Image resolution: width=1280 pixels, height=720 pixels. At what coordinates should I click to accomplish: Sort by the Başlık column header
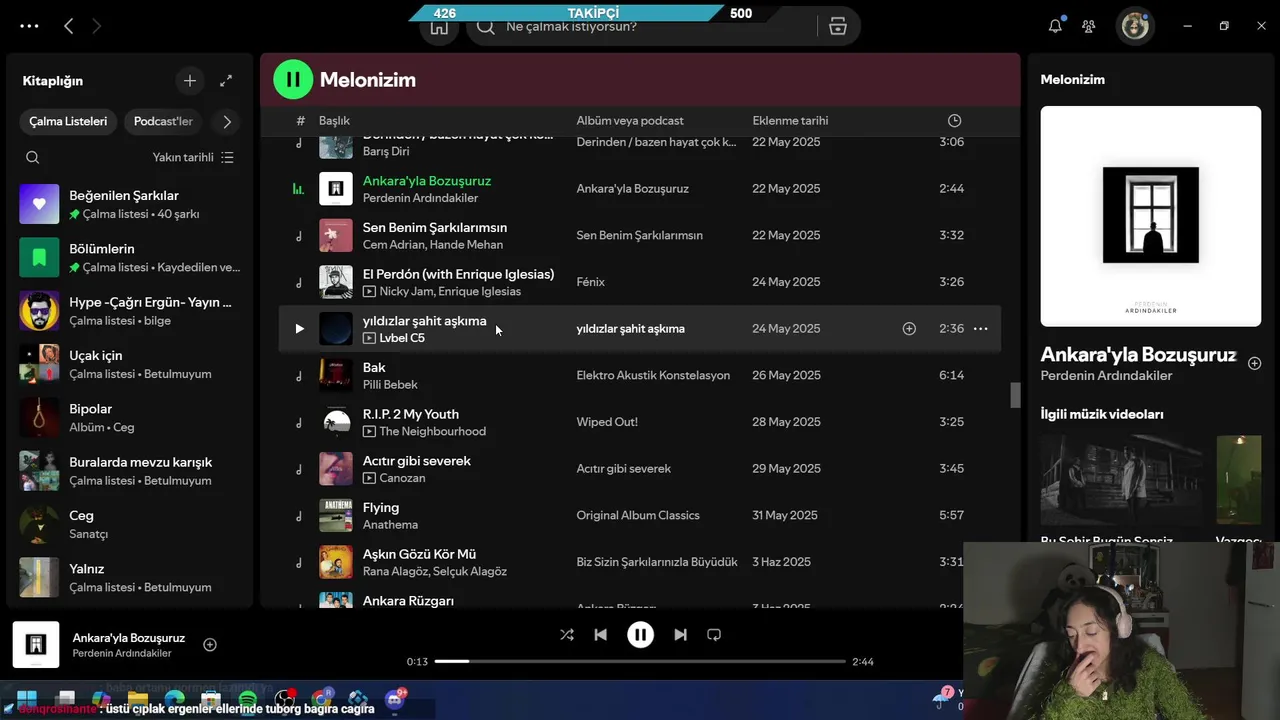[x=334, y=121]
